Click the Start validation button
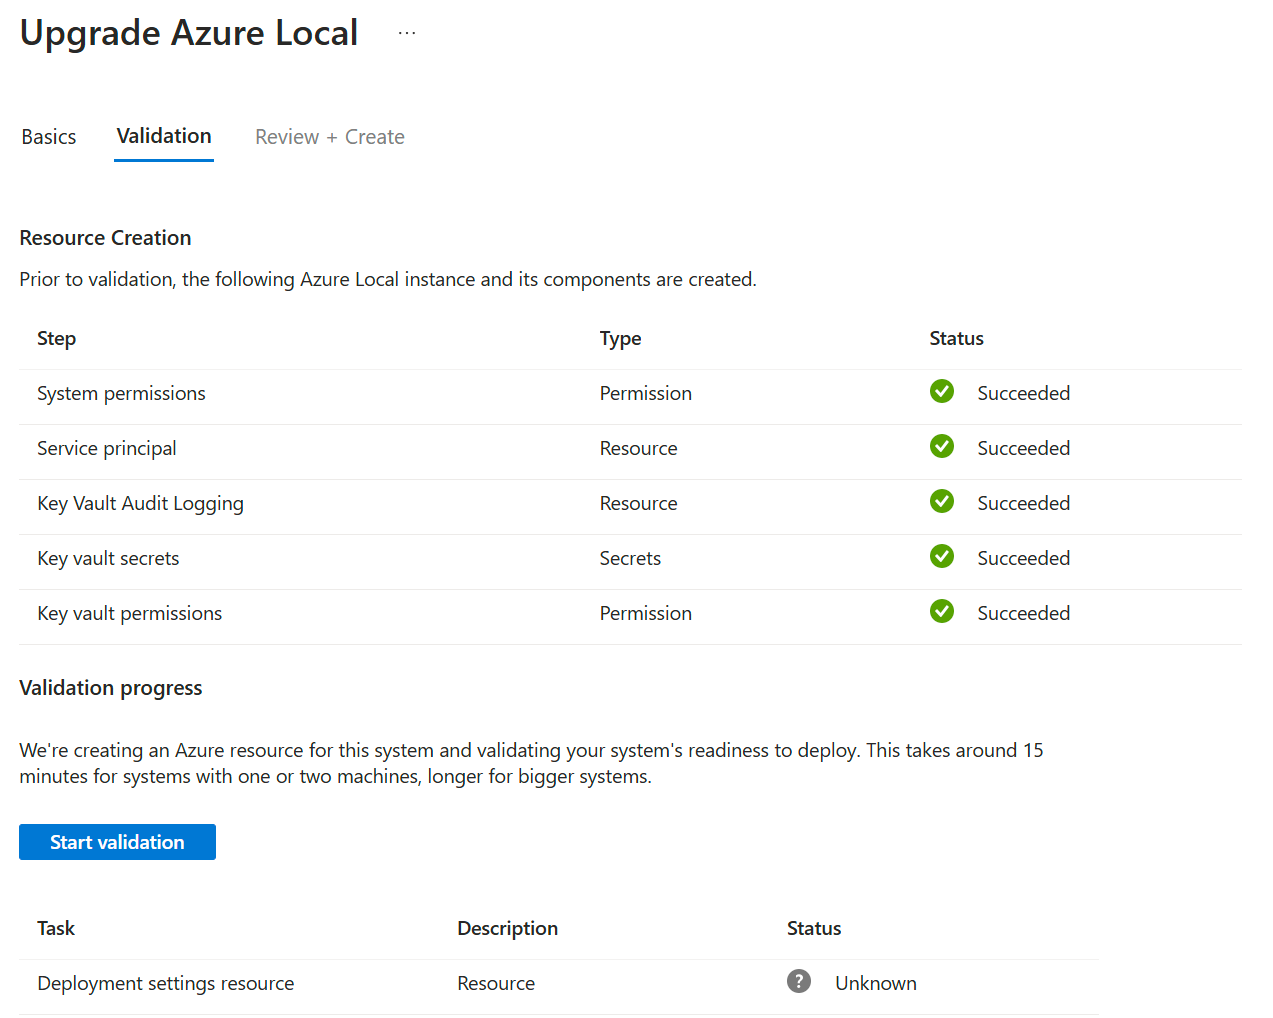The height and width of the screenshot is (1018, 1273). pyautogui.click(x=117, y=842)
